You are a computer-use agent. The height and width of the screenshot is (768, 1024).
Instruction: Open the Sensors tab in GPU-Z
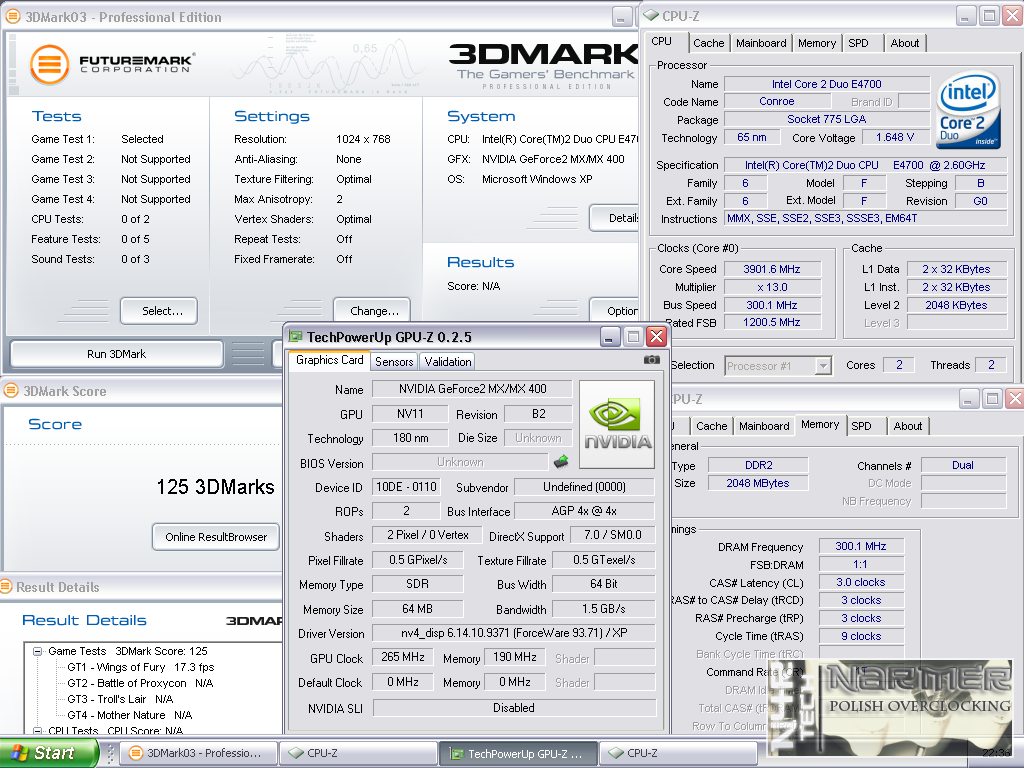point(394,361)
